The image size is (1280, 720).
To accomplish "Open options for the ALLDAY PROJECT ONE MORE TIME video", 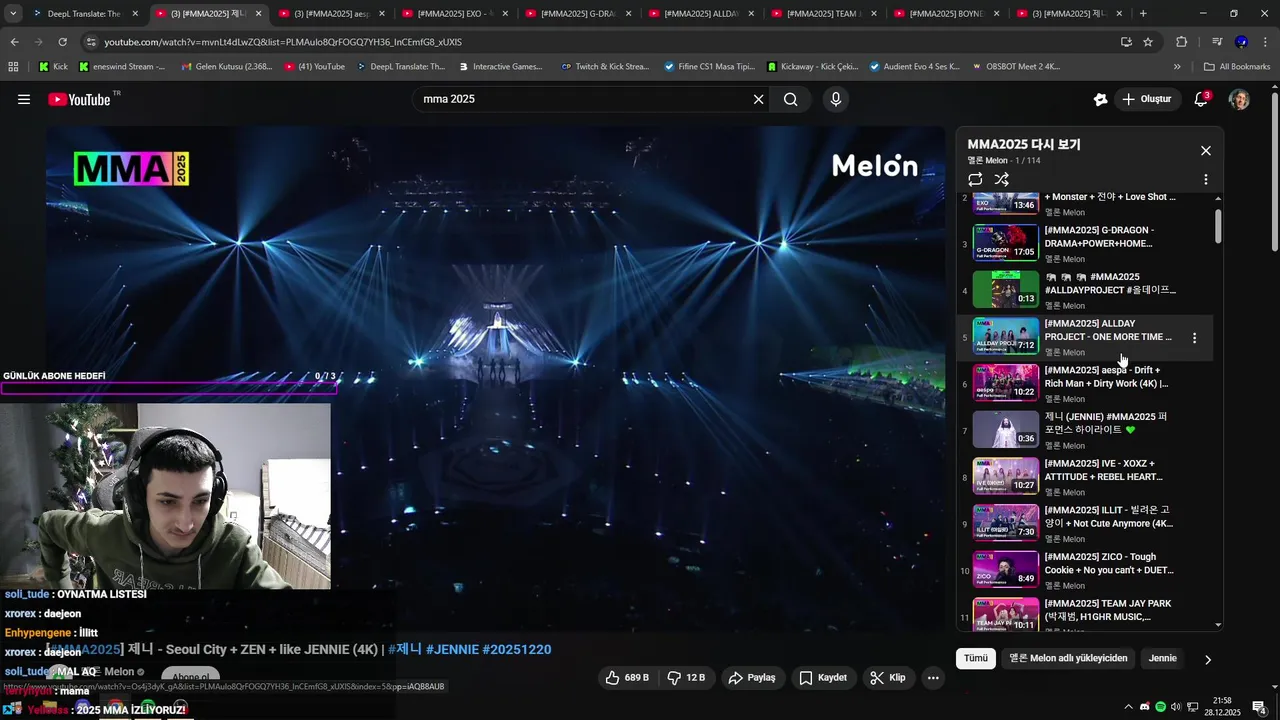I will (1194, 338).
